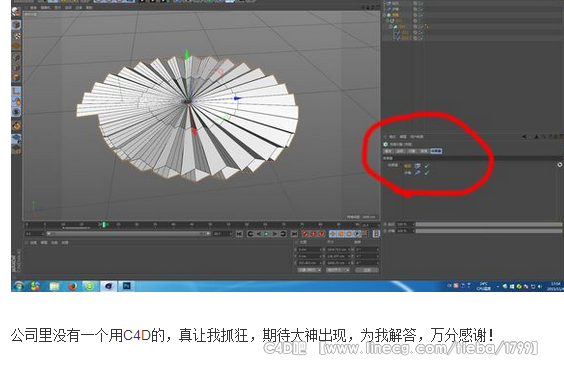Toggle the second red Autokeying button
Viewport: 564px width, 365px height.
tap(313, 234)
